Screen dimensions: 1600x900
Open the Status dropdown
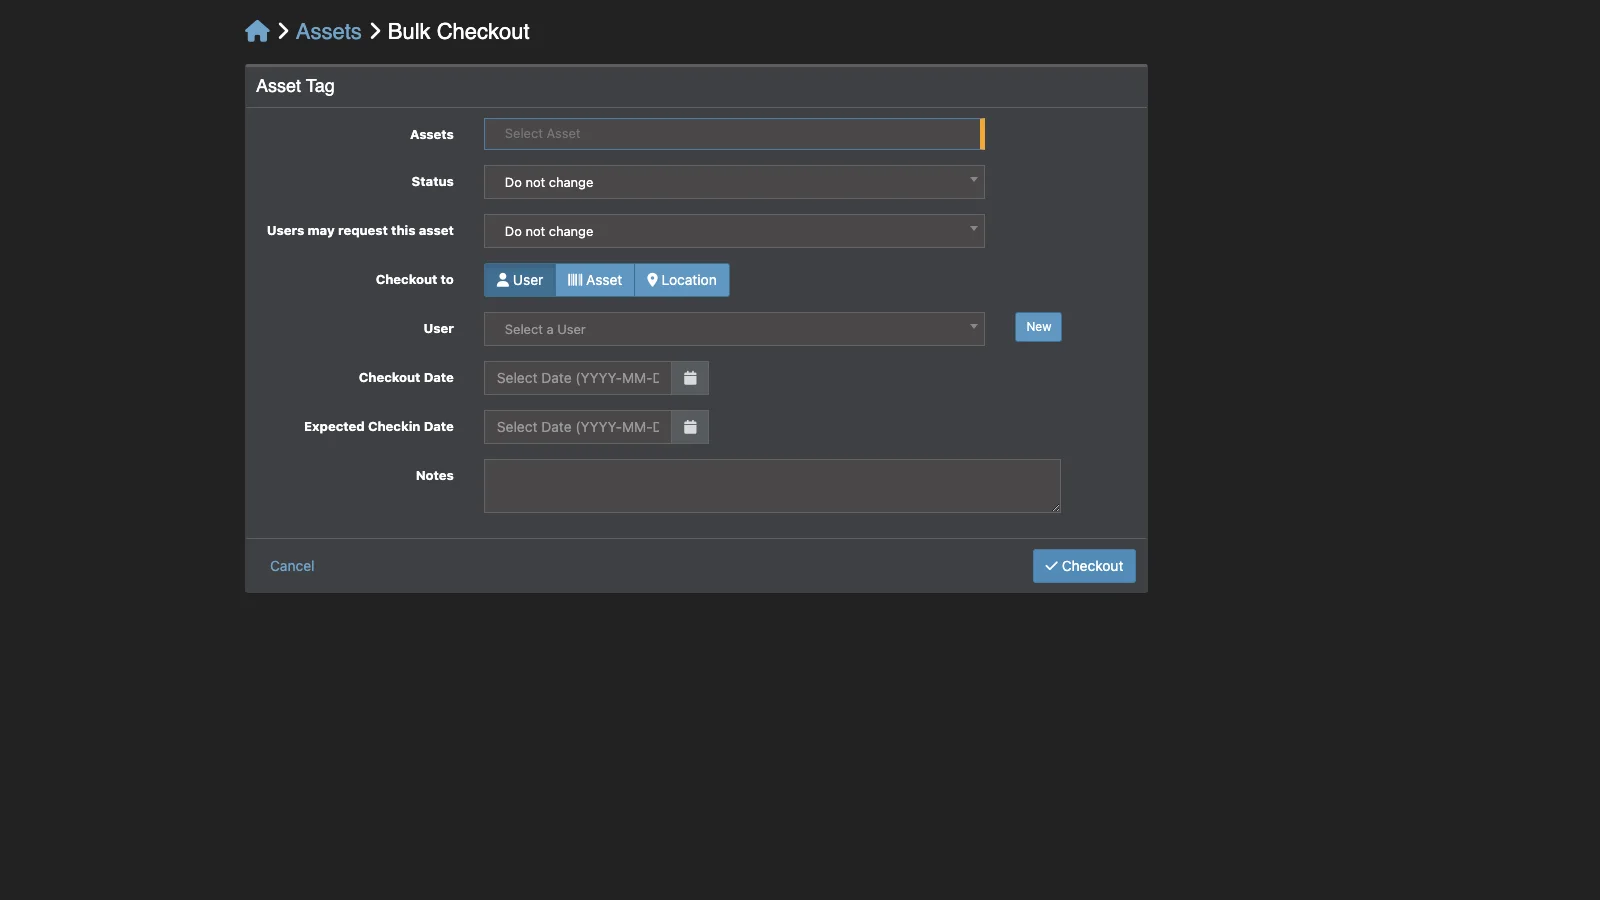pyautogui.click(x=734, y=182)
